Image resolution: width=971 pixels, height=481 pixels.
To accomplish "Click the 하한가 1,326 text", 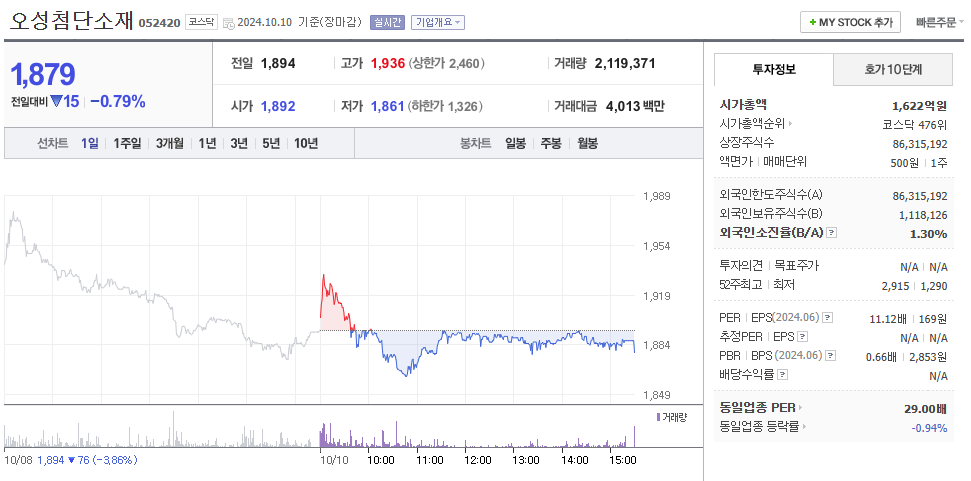I will (445, 106).
